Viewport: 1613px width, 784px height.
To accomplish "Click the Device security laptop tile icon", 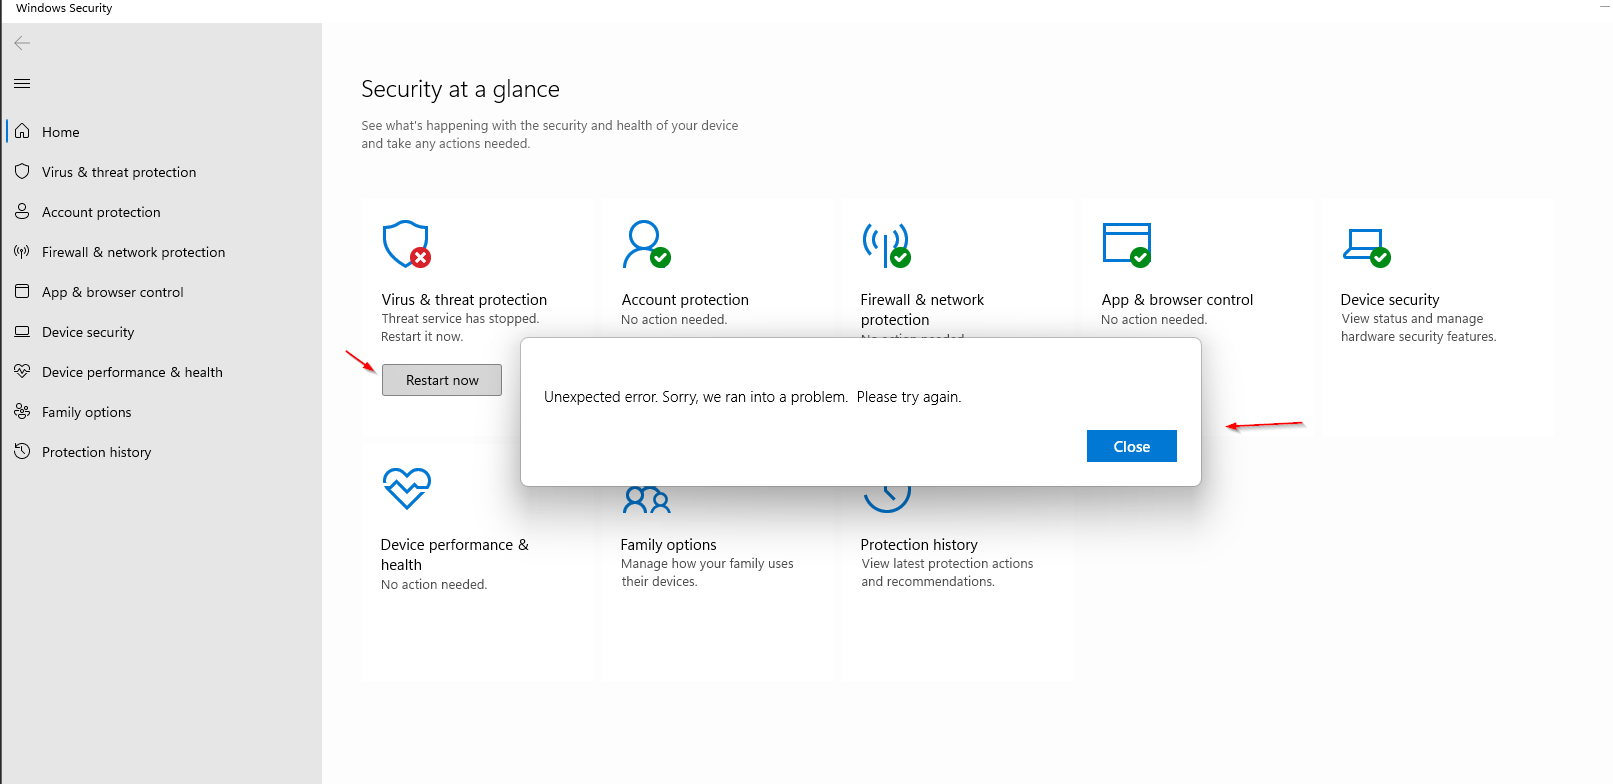I will 1366,246.
